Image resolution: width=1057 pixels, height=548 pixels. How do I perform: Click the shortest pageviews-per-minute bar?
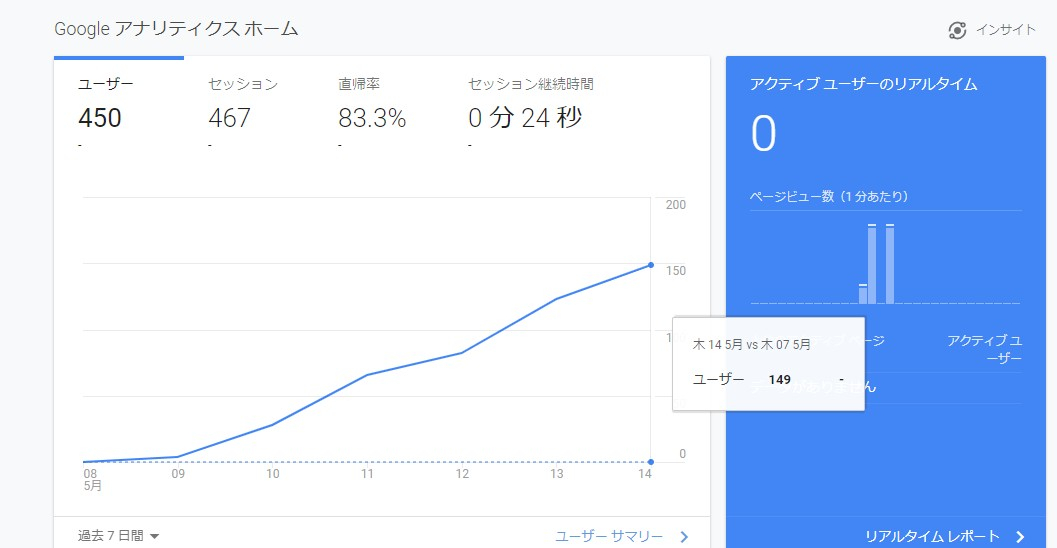click(863, 294)
